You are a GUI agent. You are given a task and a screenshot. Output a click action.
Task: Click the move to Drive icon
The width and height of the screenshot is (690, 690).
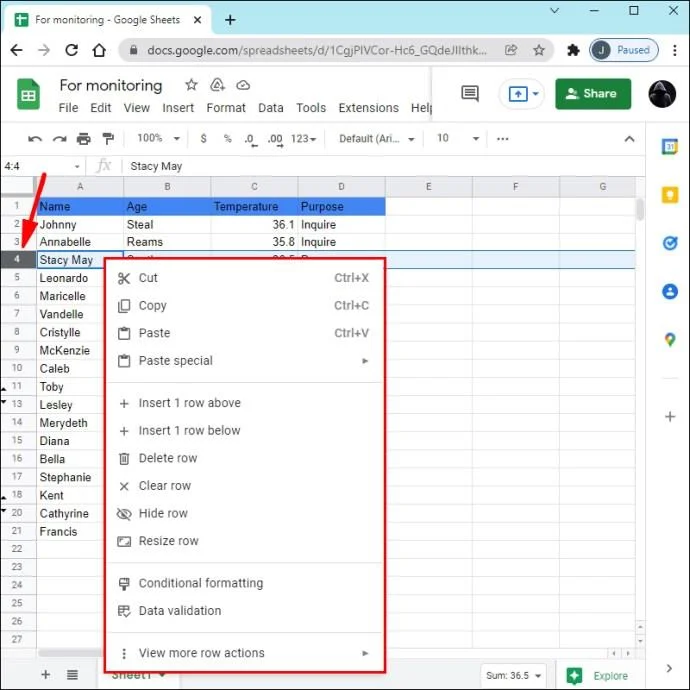(x=217, y=84)
